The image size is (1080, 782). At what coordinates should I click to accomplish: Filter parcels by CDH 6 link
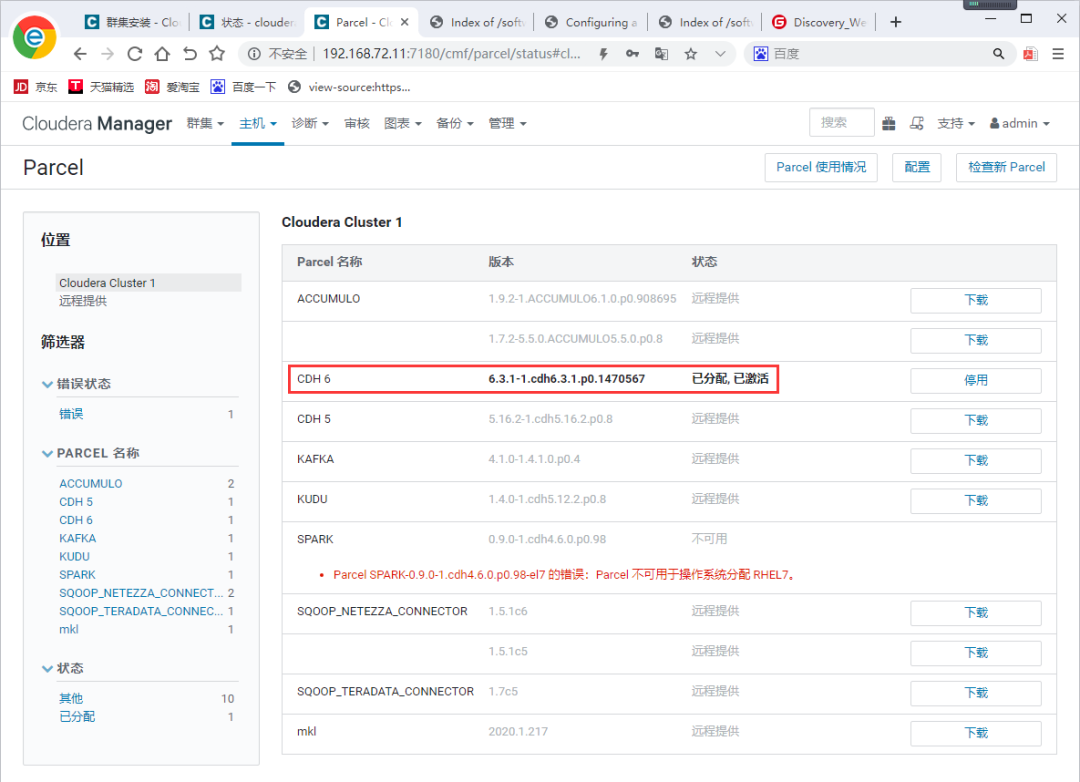click(76, 520)
